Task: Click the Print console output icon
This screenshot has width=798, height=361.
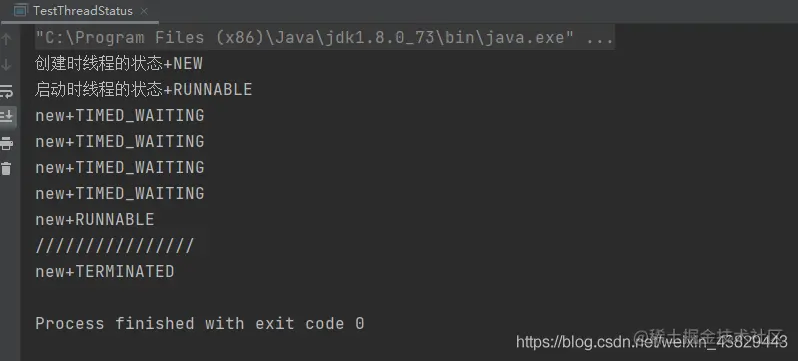Action: coord(6,143)
